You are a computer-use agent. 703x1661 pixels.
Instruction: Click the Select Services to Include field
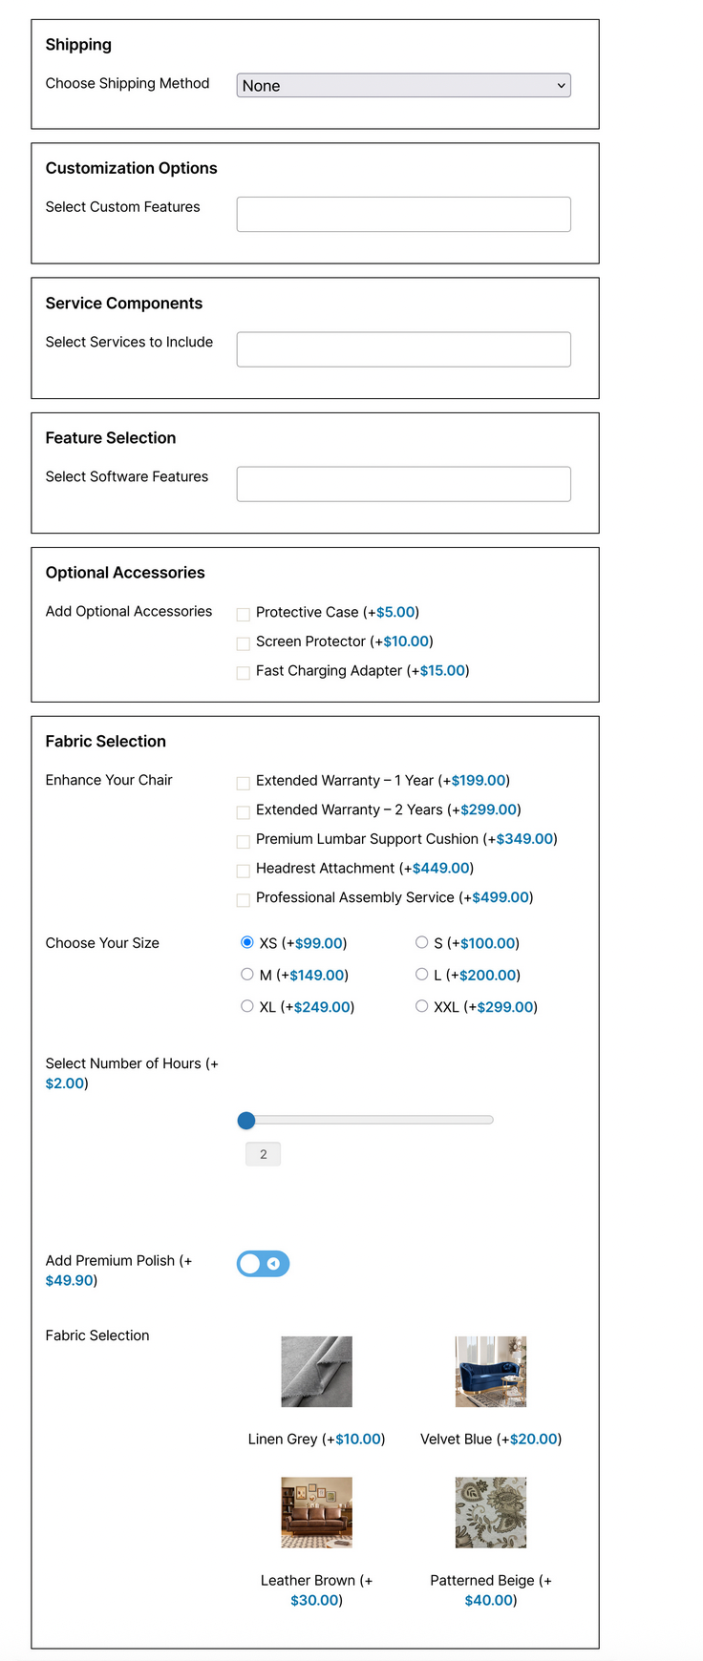point(403,349)
